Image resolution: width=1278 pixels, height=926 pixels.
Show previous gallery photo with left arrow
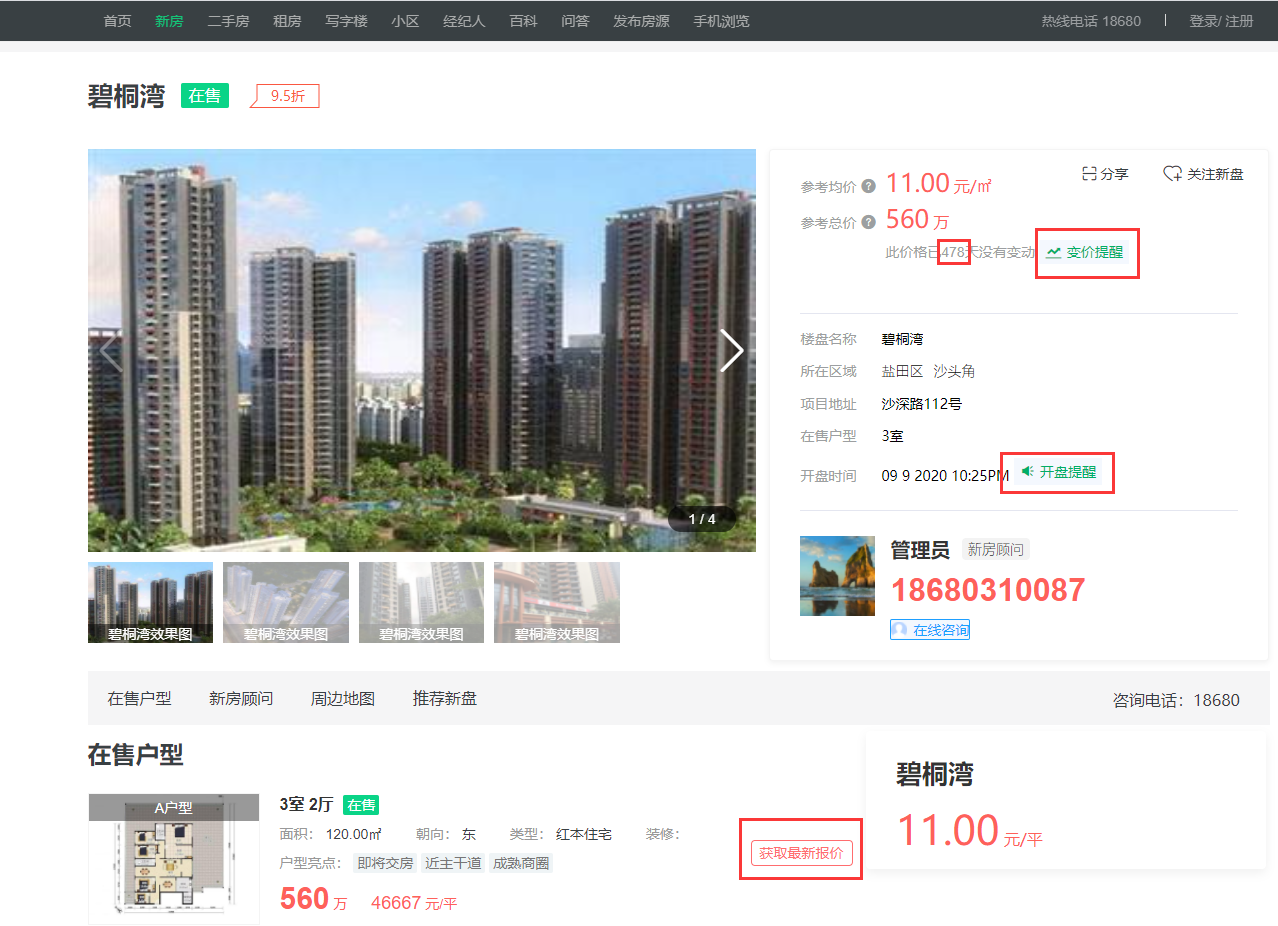pos(111,351)
